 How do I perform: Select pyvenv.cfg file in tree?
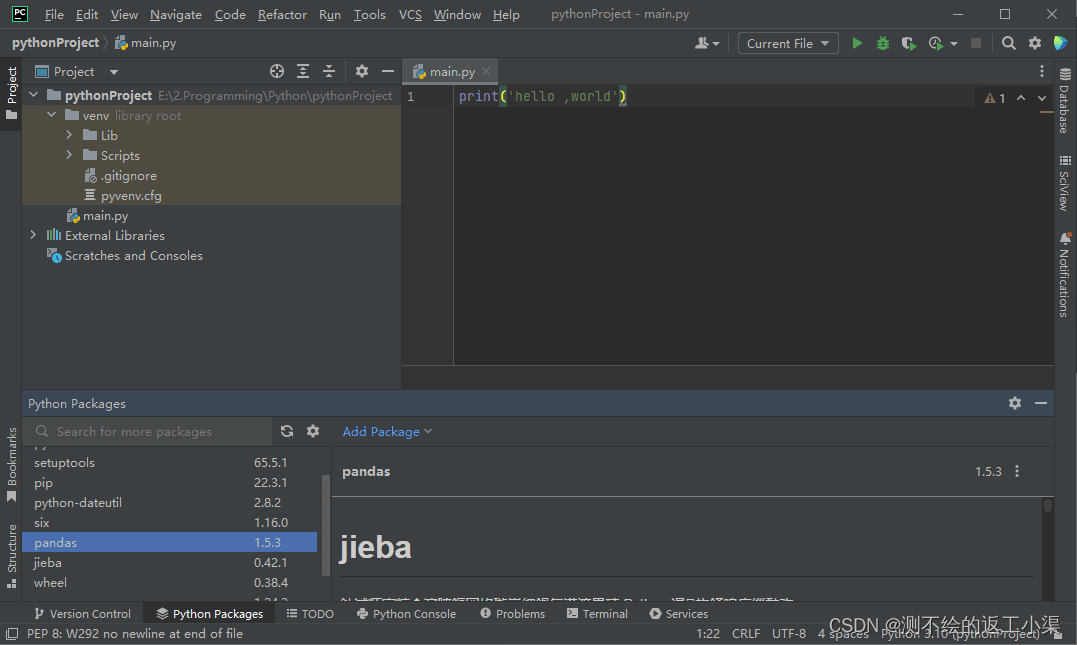point(131,196)
